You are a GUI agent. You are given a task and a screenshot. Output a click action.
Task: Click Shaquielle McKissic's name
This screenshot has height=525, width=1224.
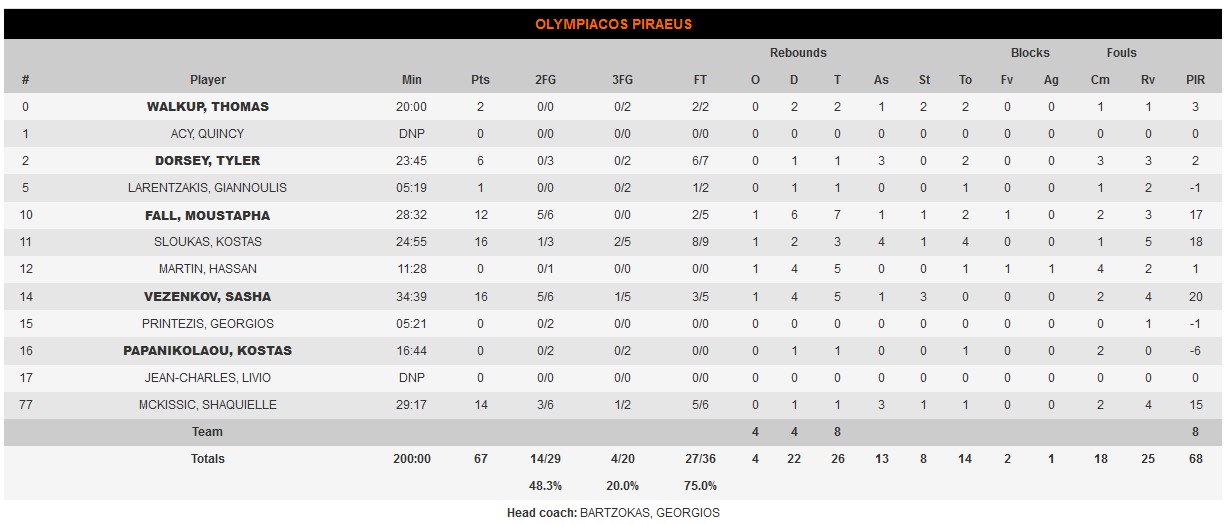pyautogui.click(x=208, y=404)
